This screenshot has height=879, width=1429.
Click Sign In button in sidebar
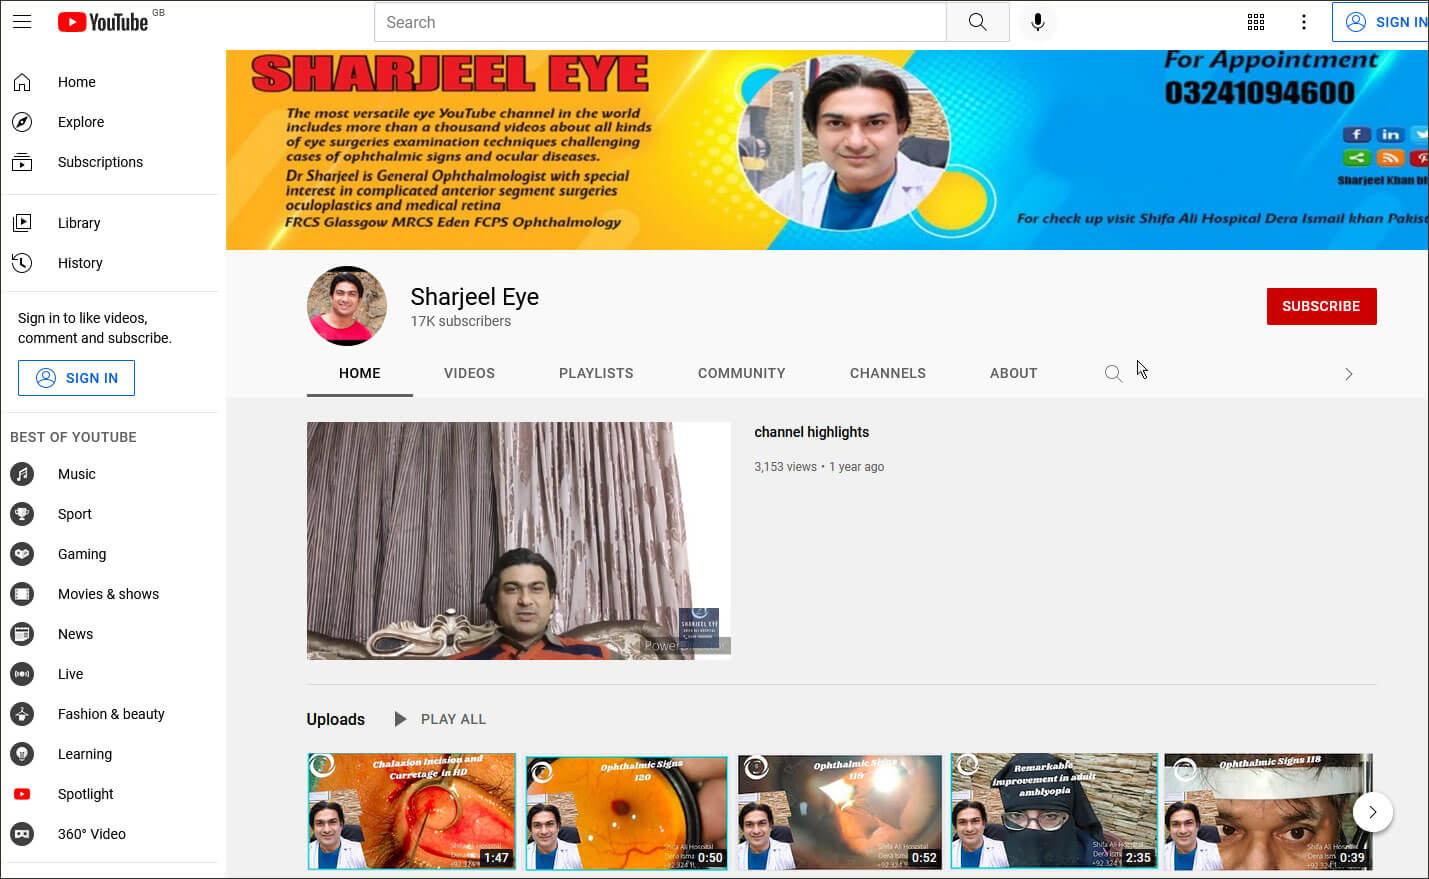(76, 378)
